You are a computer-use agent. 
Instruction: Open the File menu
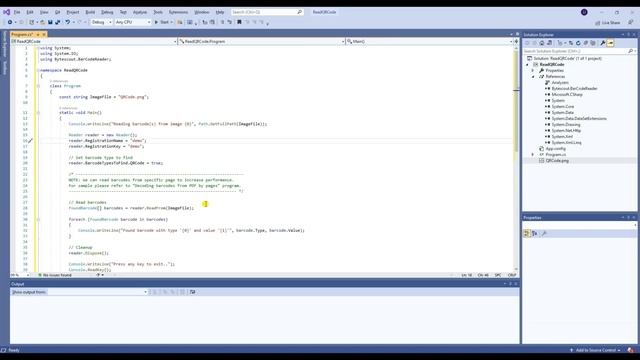pyautogui.click(x=17, y=12)
